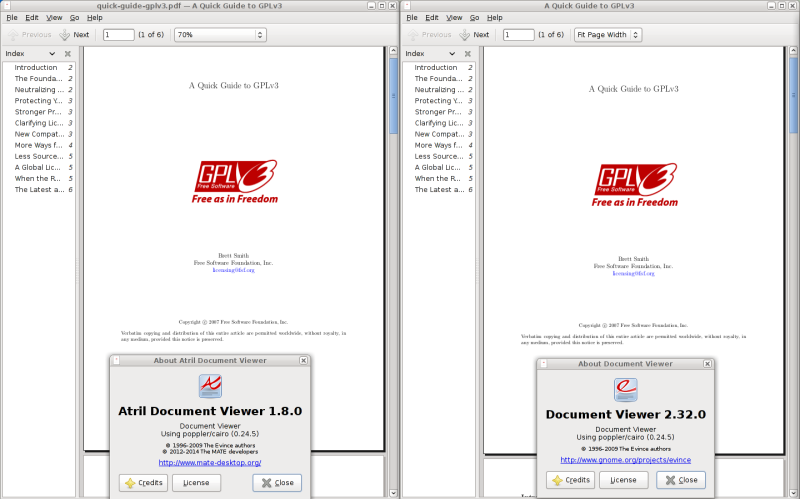Open File menu in Atril window
Viewport: 800px width, 499px height.
point(12,17)
